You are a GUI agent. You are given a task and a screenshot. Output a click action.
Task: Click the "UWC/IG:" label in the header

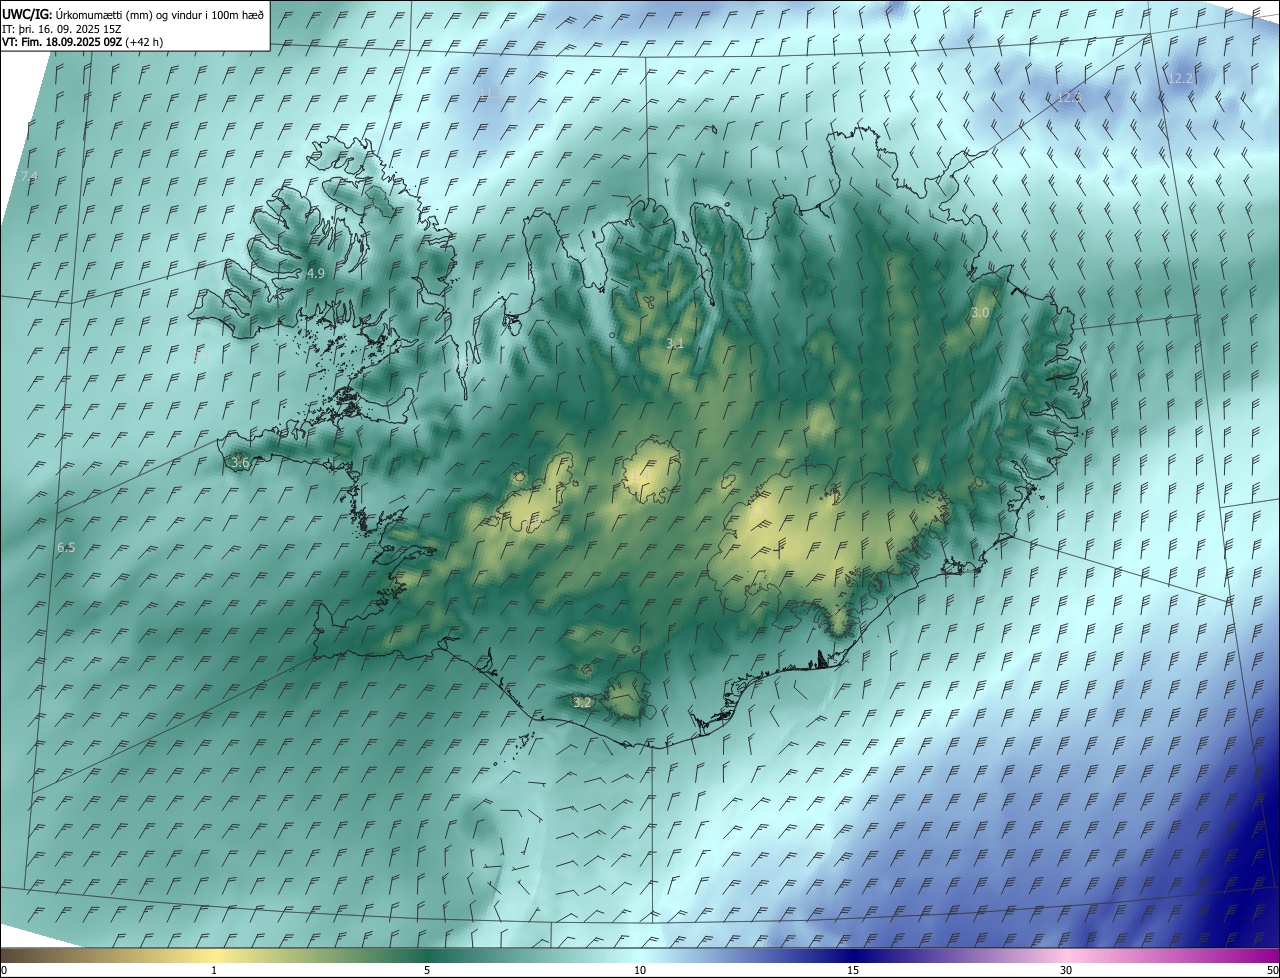coord(27,14)
